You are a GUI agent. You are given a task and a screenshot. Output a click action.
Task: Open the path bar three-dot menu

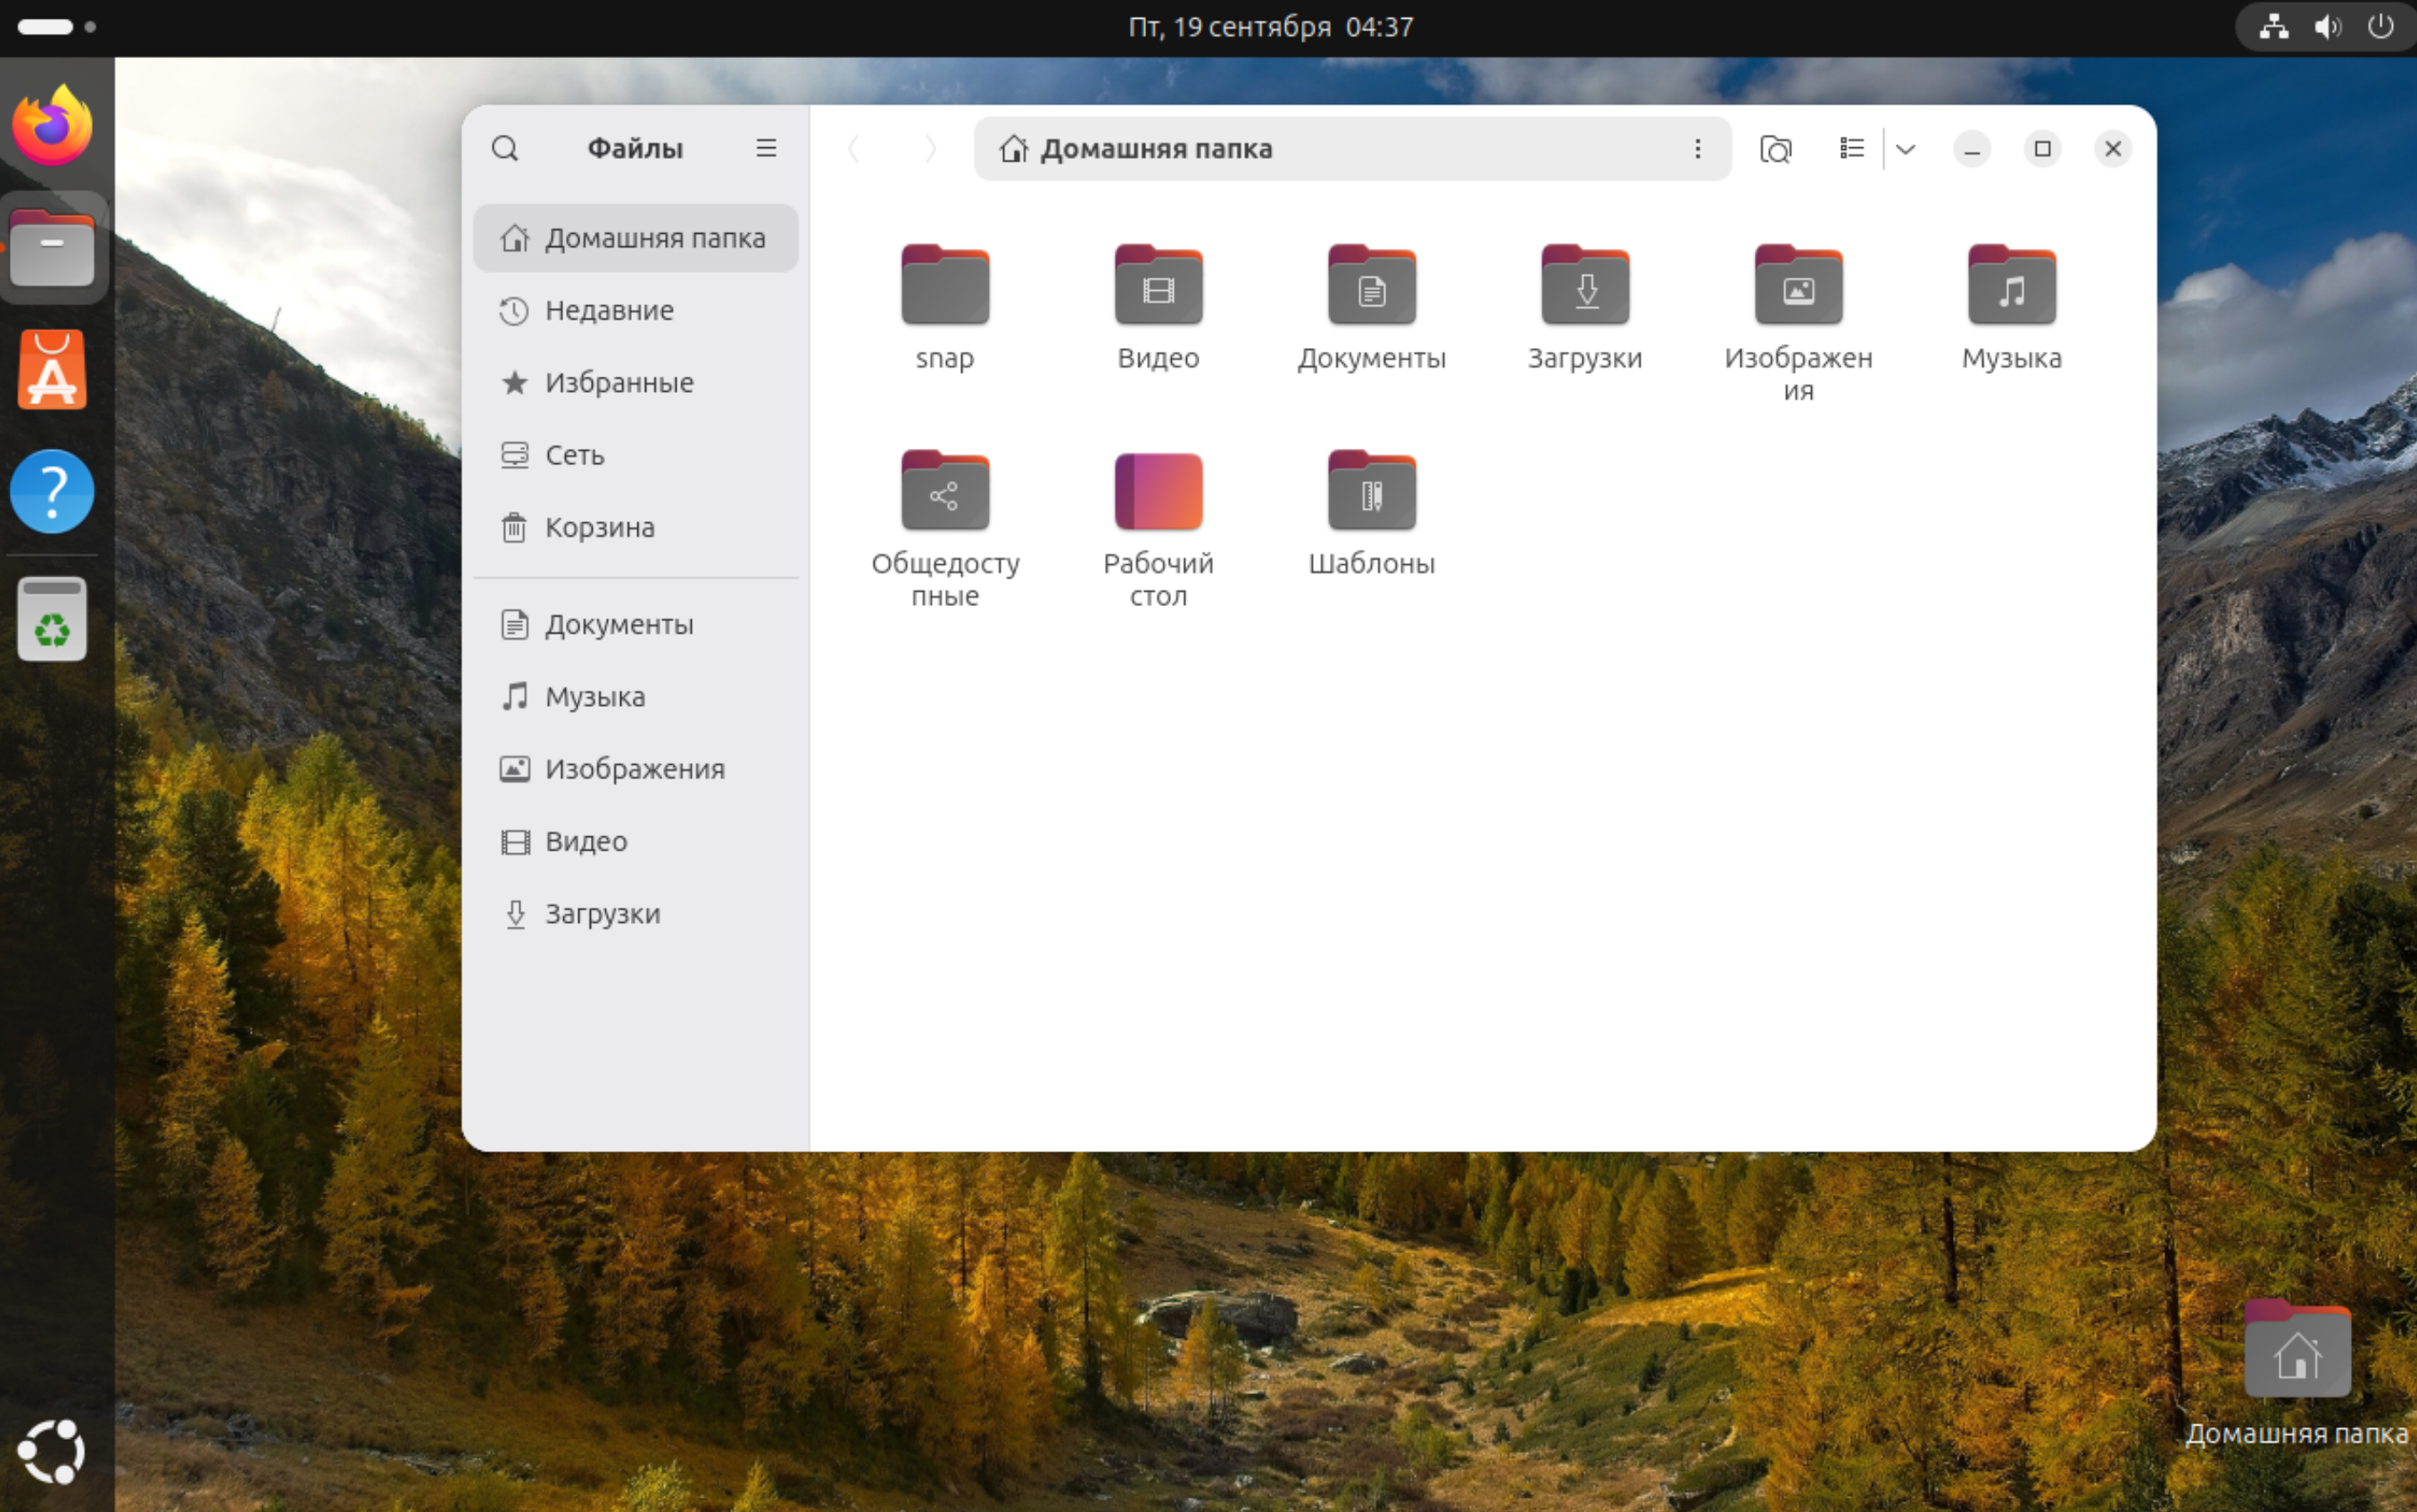[x=1697, y=148]
